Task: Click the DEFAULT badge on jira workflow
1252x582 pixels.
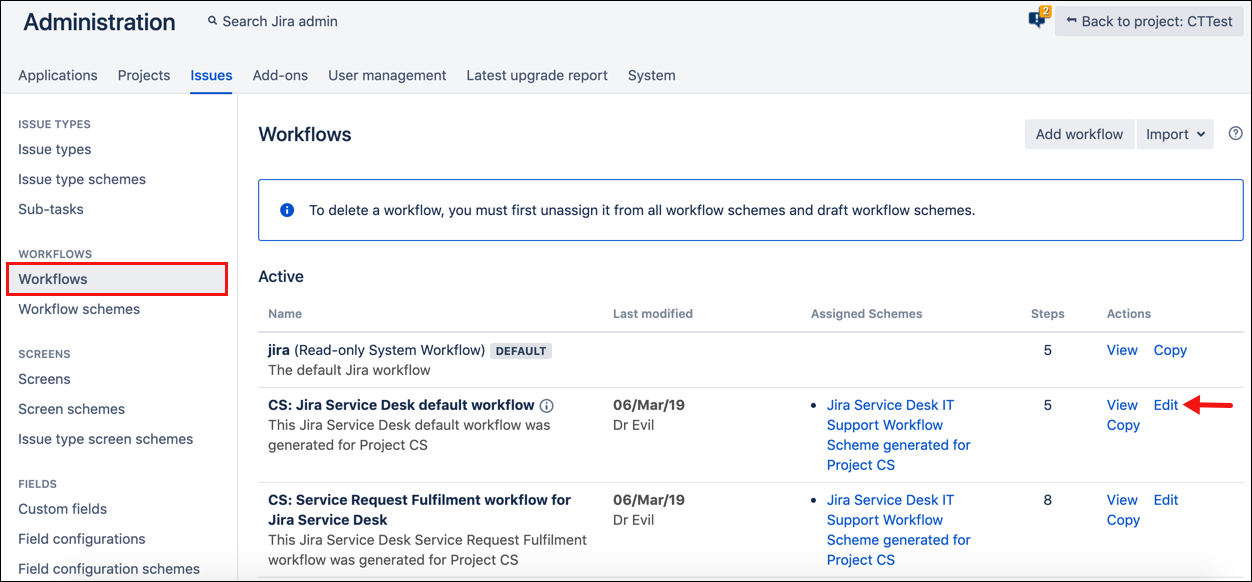Action: [521, 351]
